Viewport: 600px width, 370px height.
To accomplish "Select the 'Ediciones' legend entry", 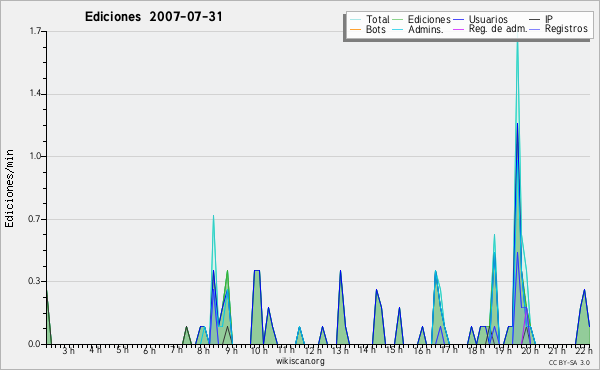I will pos(429,19).
